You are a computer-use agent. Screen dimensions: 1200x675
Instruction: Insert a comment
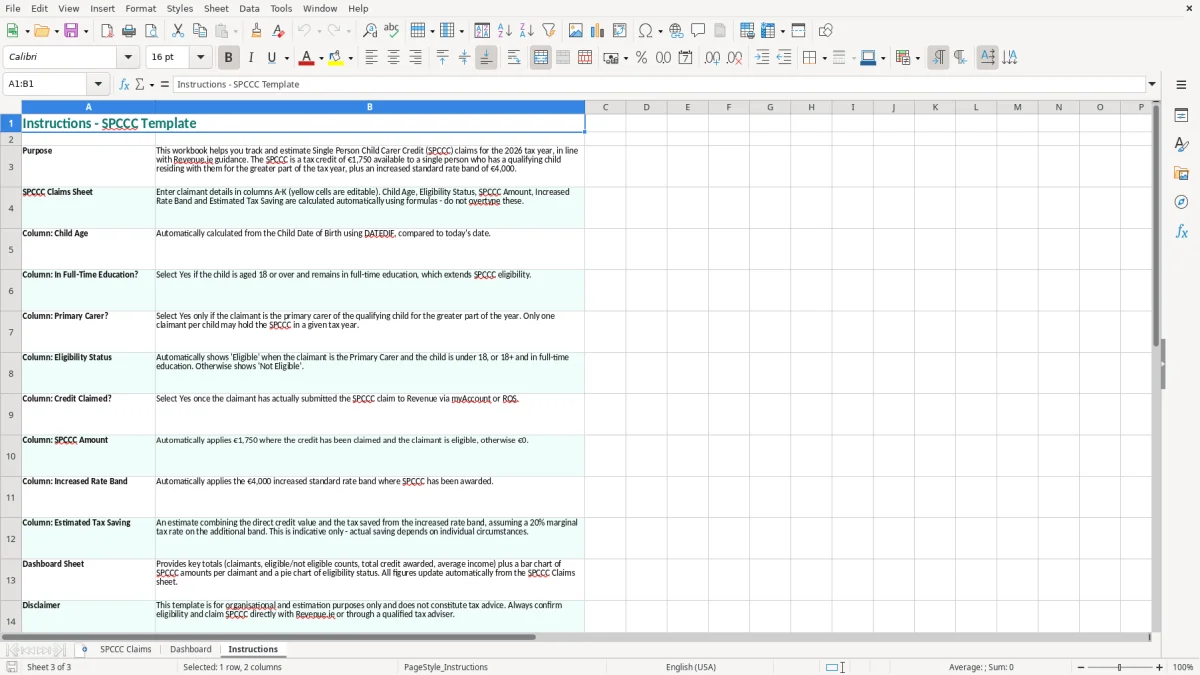(698, 31)
